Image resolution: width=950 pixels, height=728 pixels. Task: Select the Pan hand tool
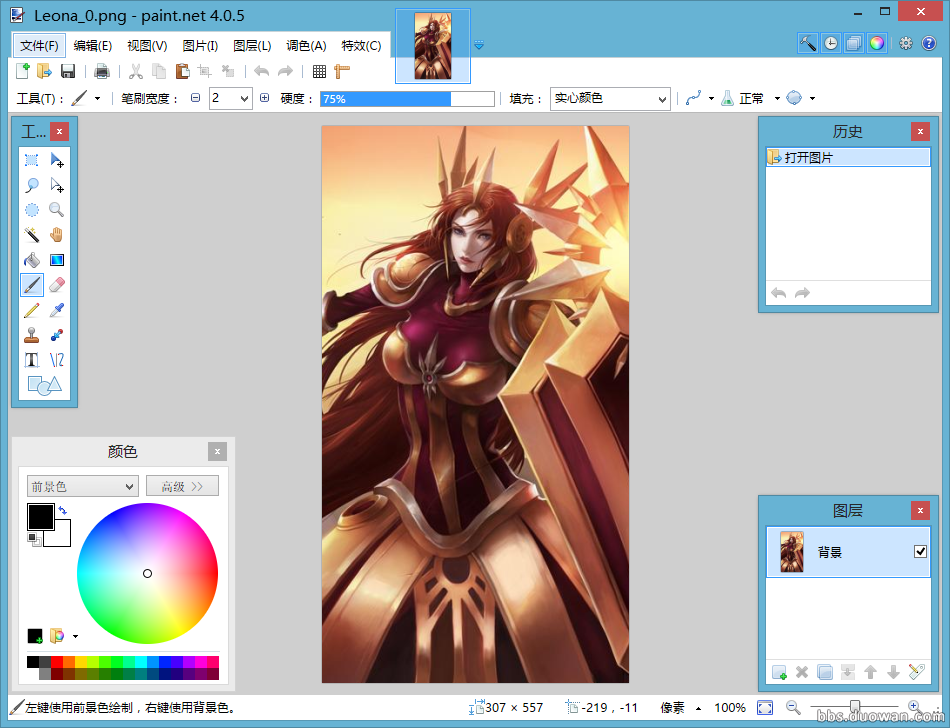56,234
